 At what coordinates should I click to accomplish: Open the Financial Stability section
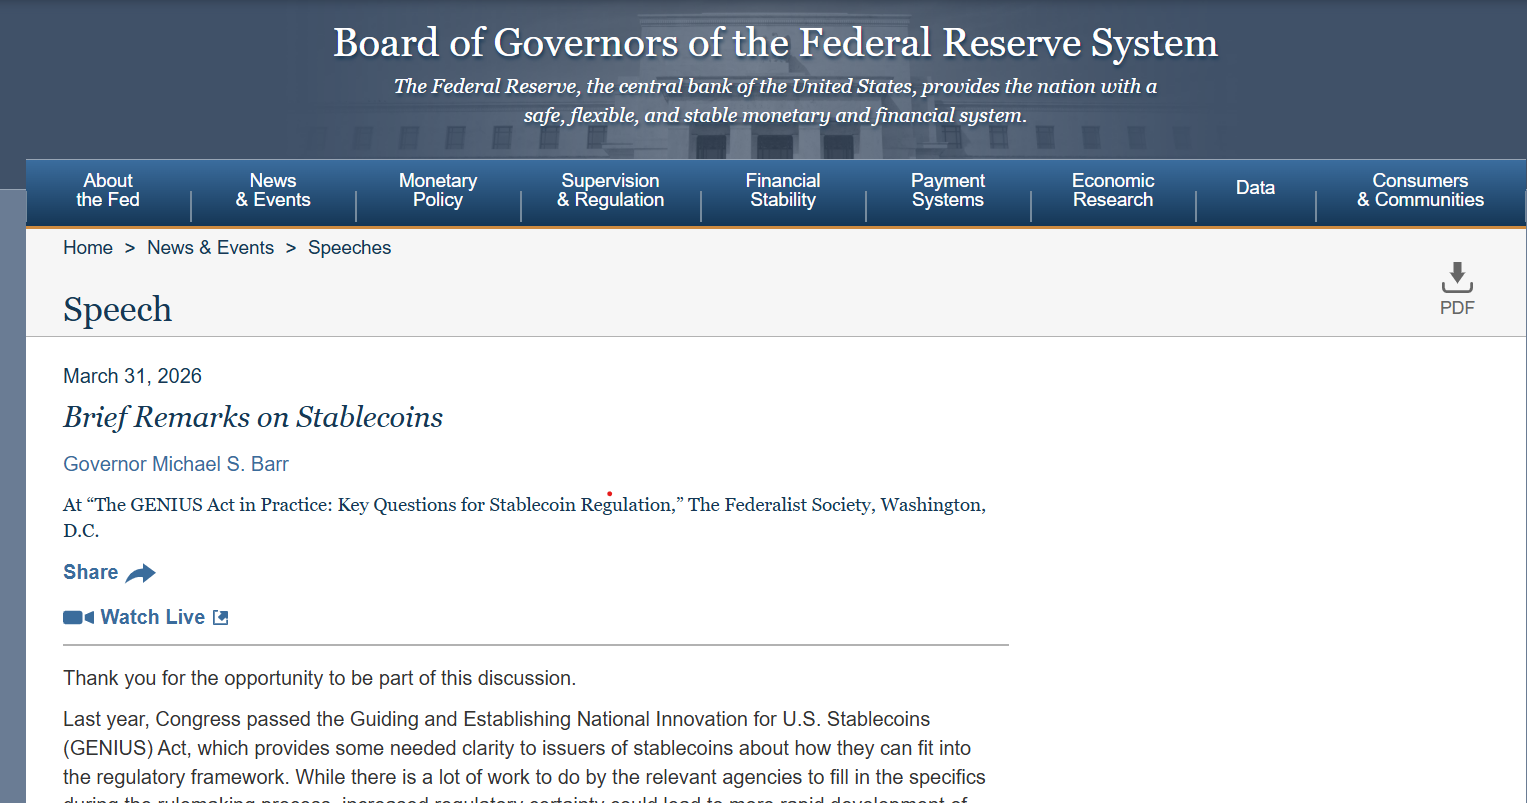783,190
